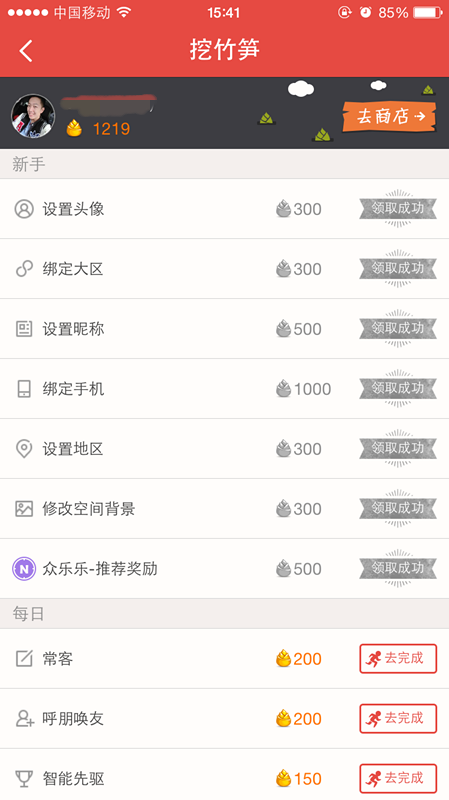This screenshot has height=800, width=449.
Task: Open the user avatar photo
Action: coord(33,116)
